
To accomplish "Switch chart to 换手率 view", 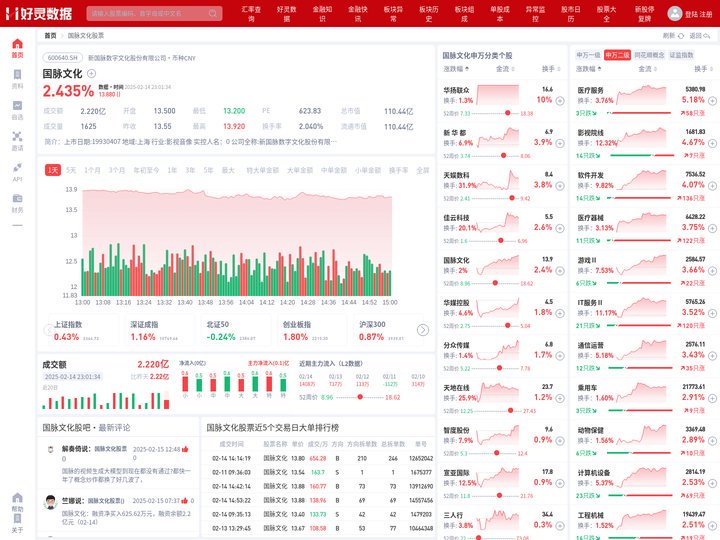I will tap(399, 170).
